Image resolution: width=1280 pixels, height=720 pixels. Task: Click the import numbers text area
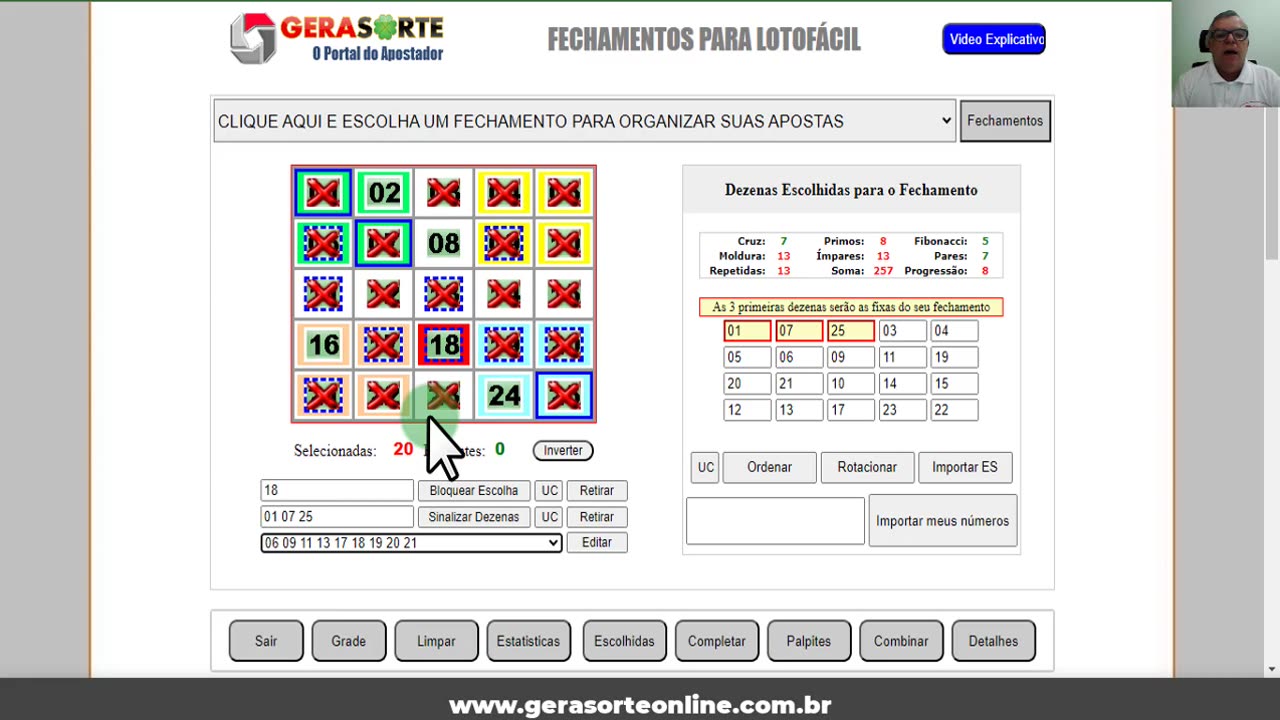click(775, 521)
